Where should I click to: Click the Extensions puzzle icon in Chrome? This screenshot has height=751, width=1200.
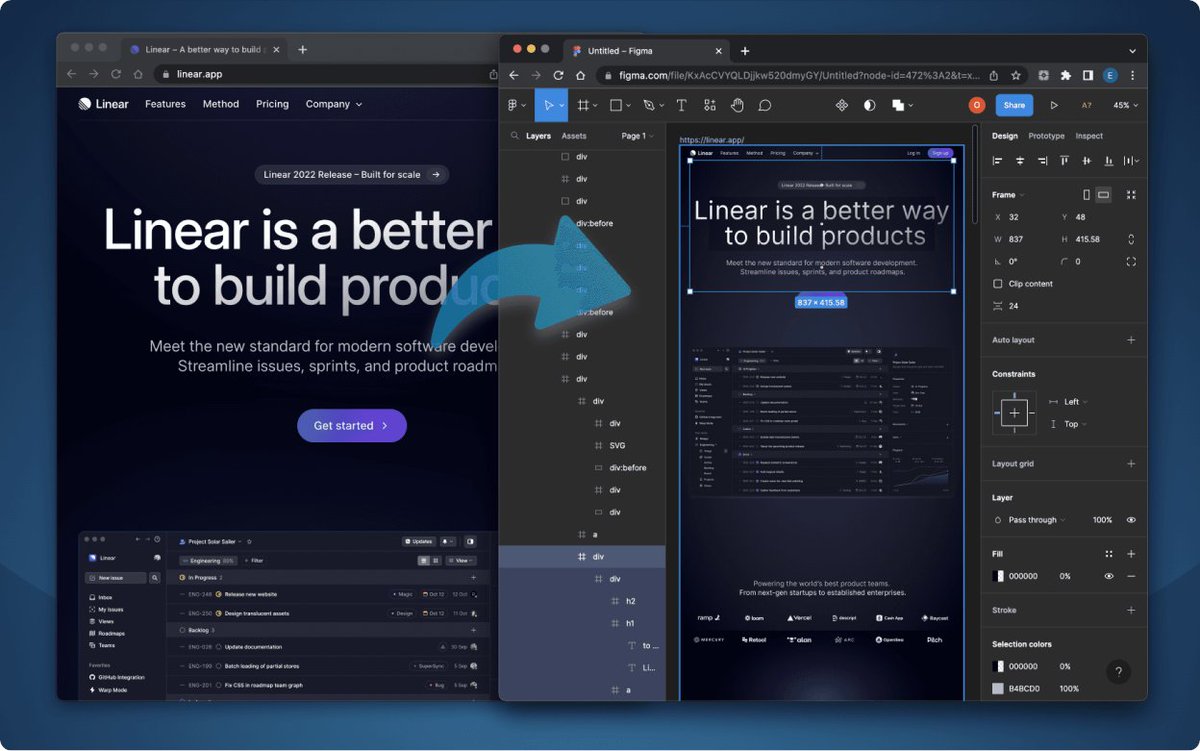pyautogui.click(x=1065, y=75)
